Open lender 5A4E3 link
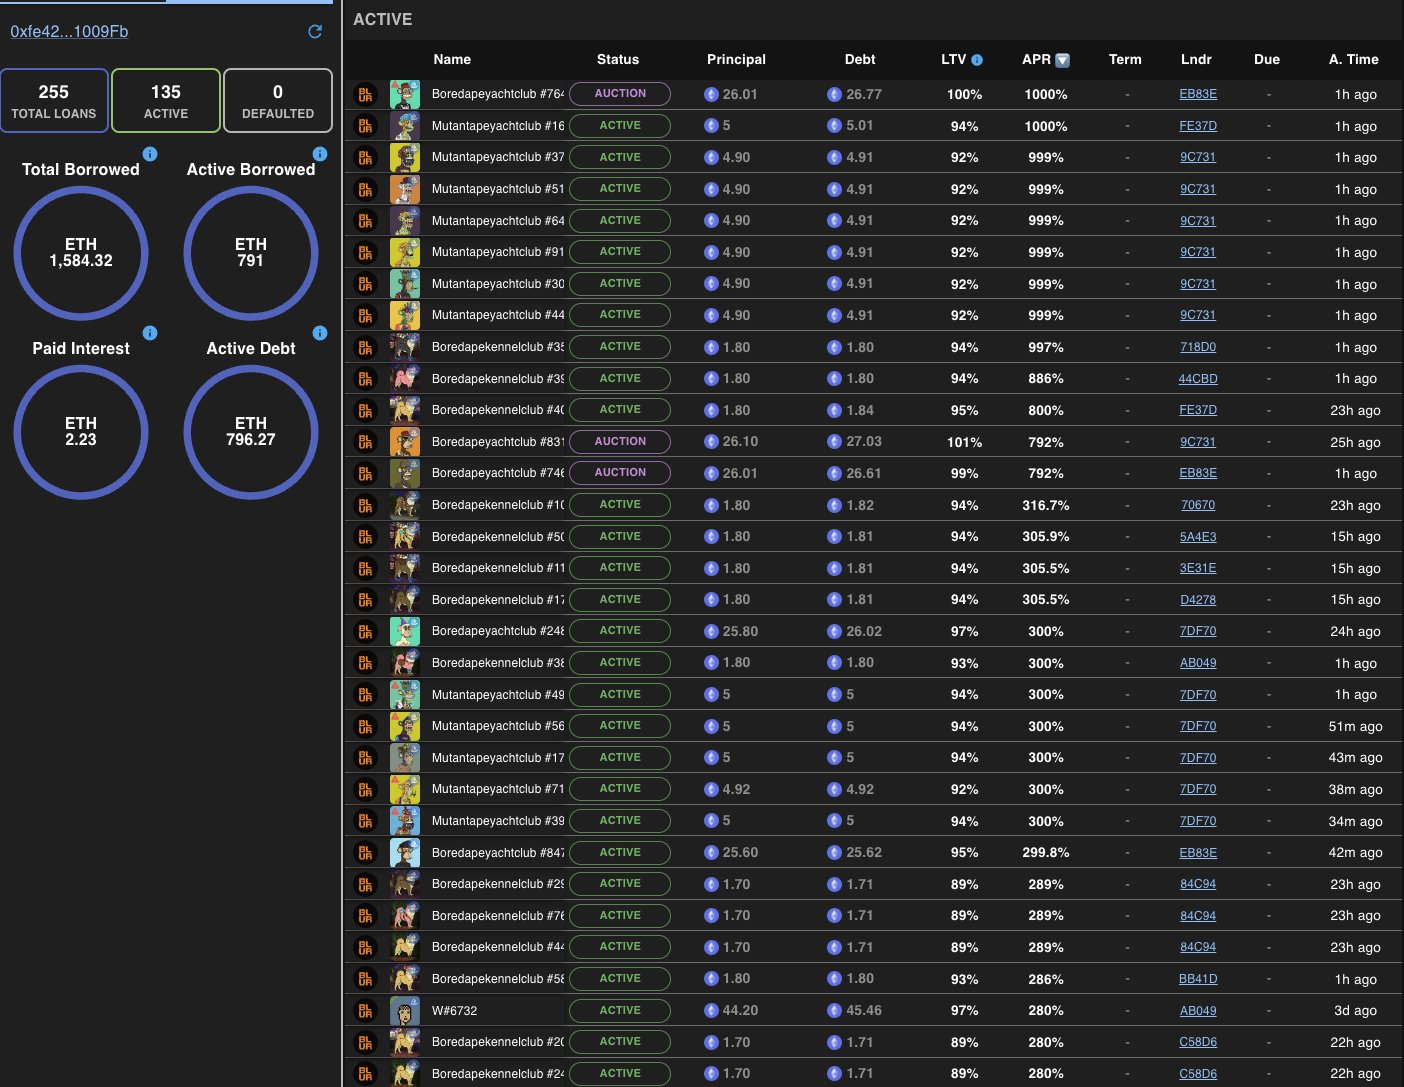The height and width of the screenshot is (1087, 1404). click(1198, 537)
